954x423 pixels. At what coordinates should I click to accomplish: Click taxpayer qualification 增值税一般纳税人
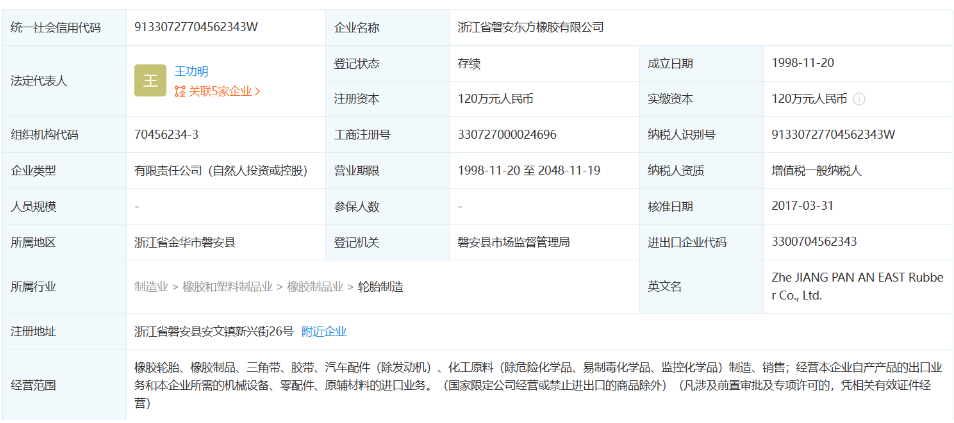816,171
